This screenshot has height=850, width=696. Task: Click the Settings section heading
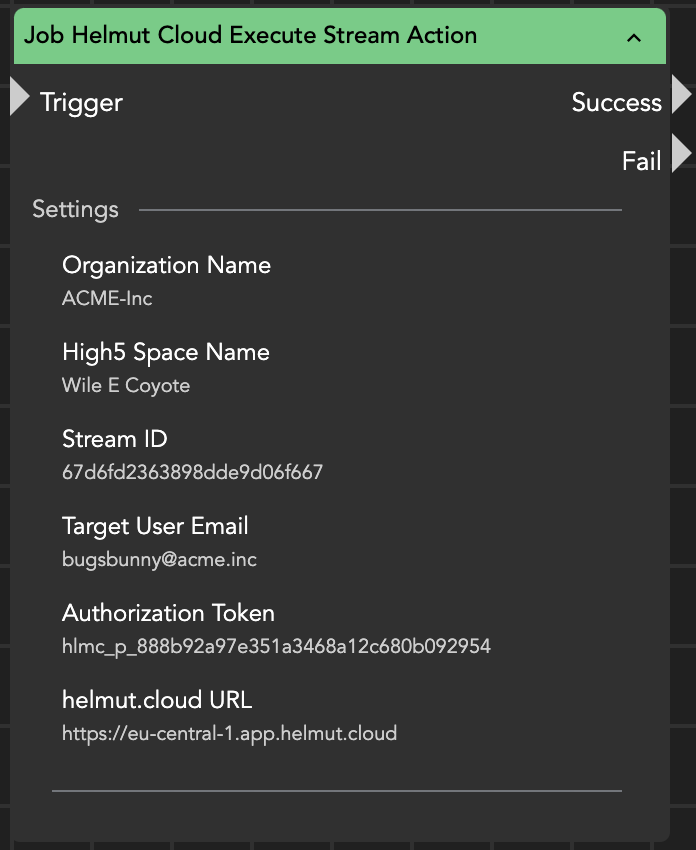(75, 209)
